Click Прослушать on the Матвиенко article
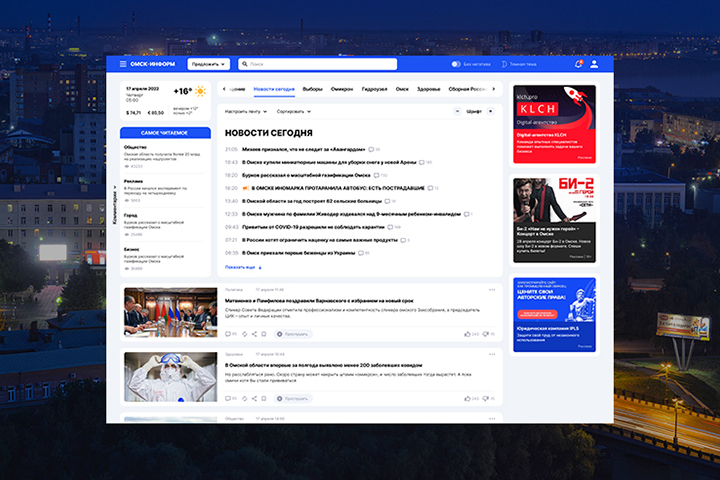This screenshot has height=480, width=720. (x=293, y=334)
